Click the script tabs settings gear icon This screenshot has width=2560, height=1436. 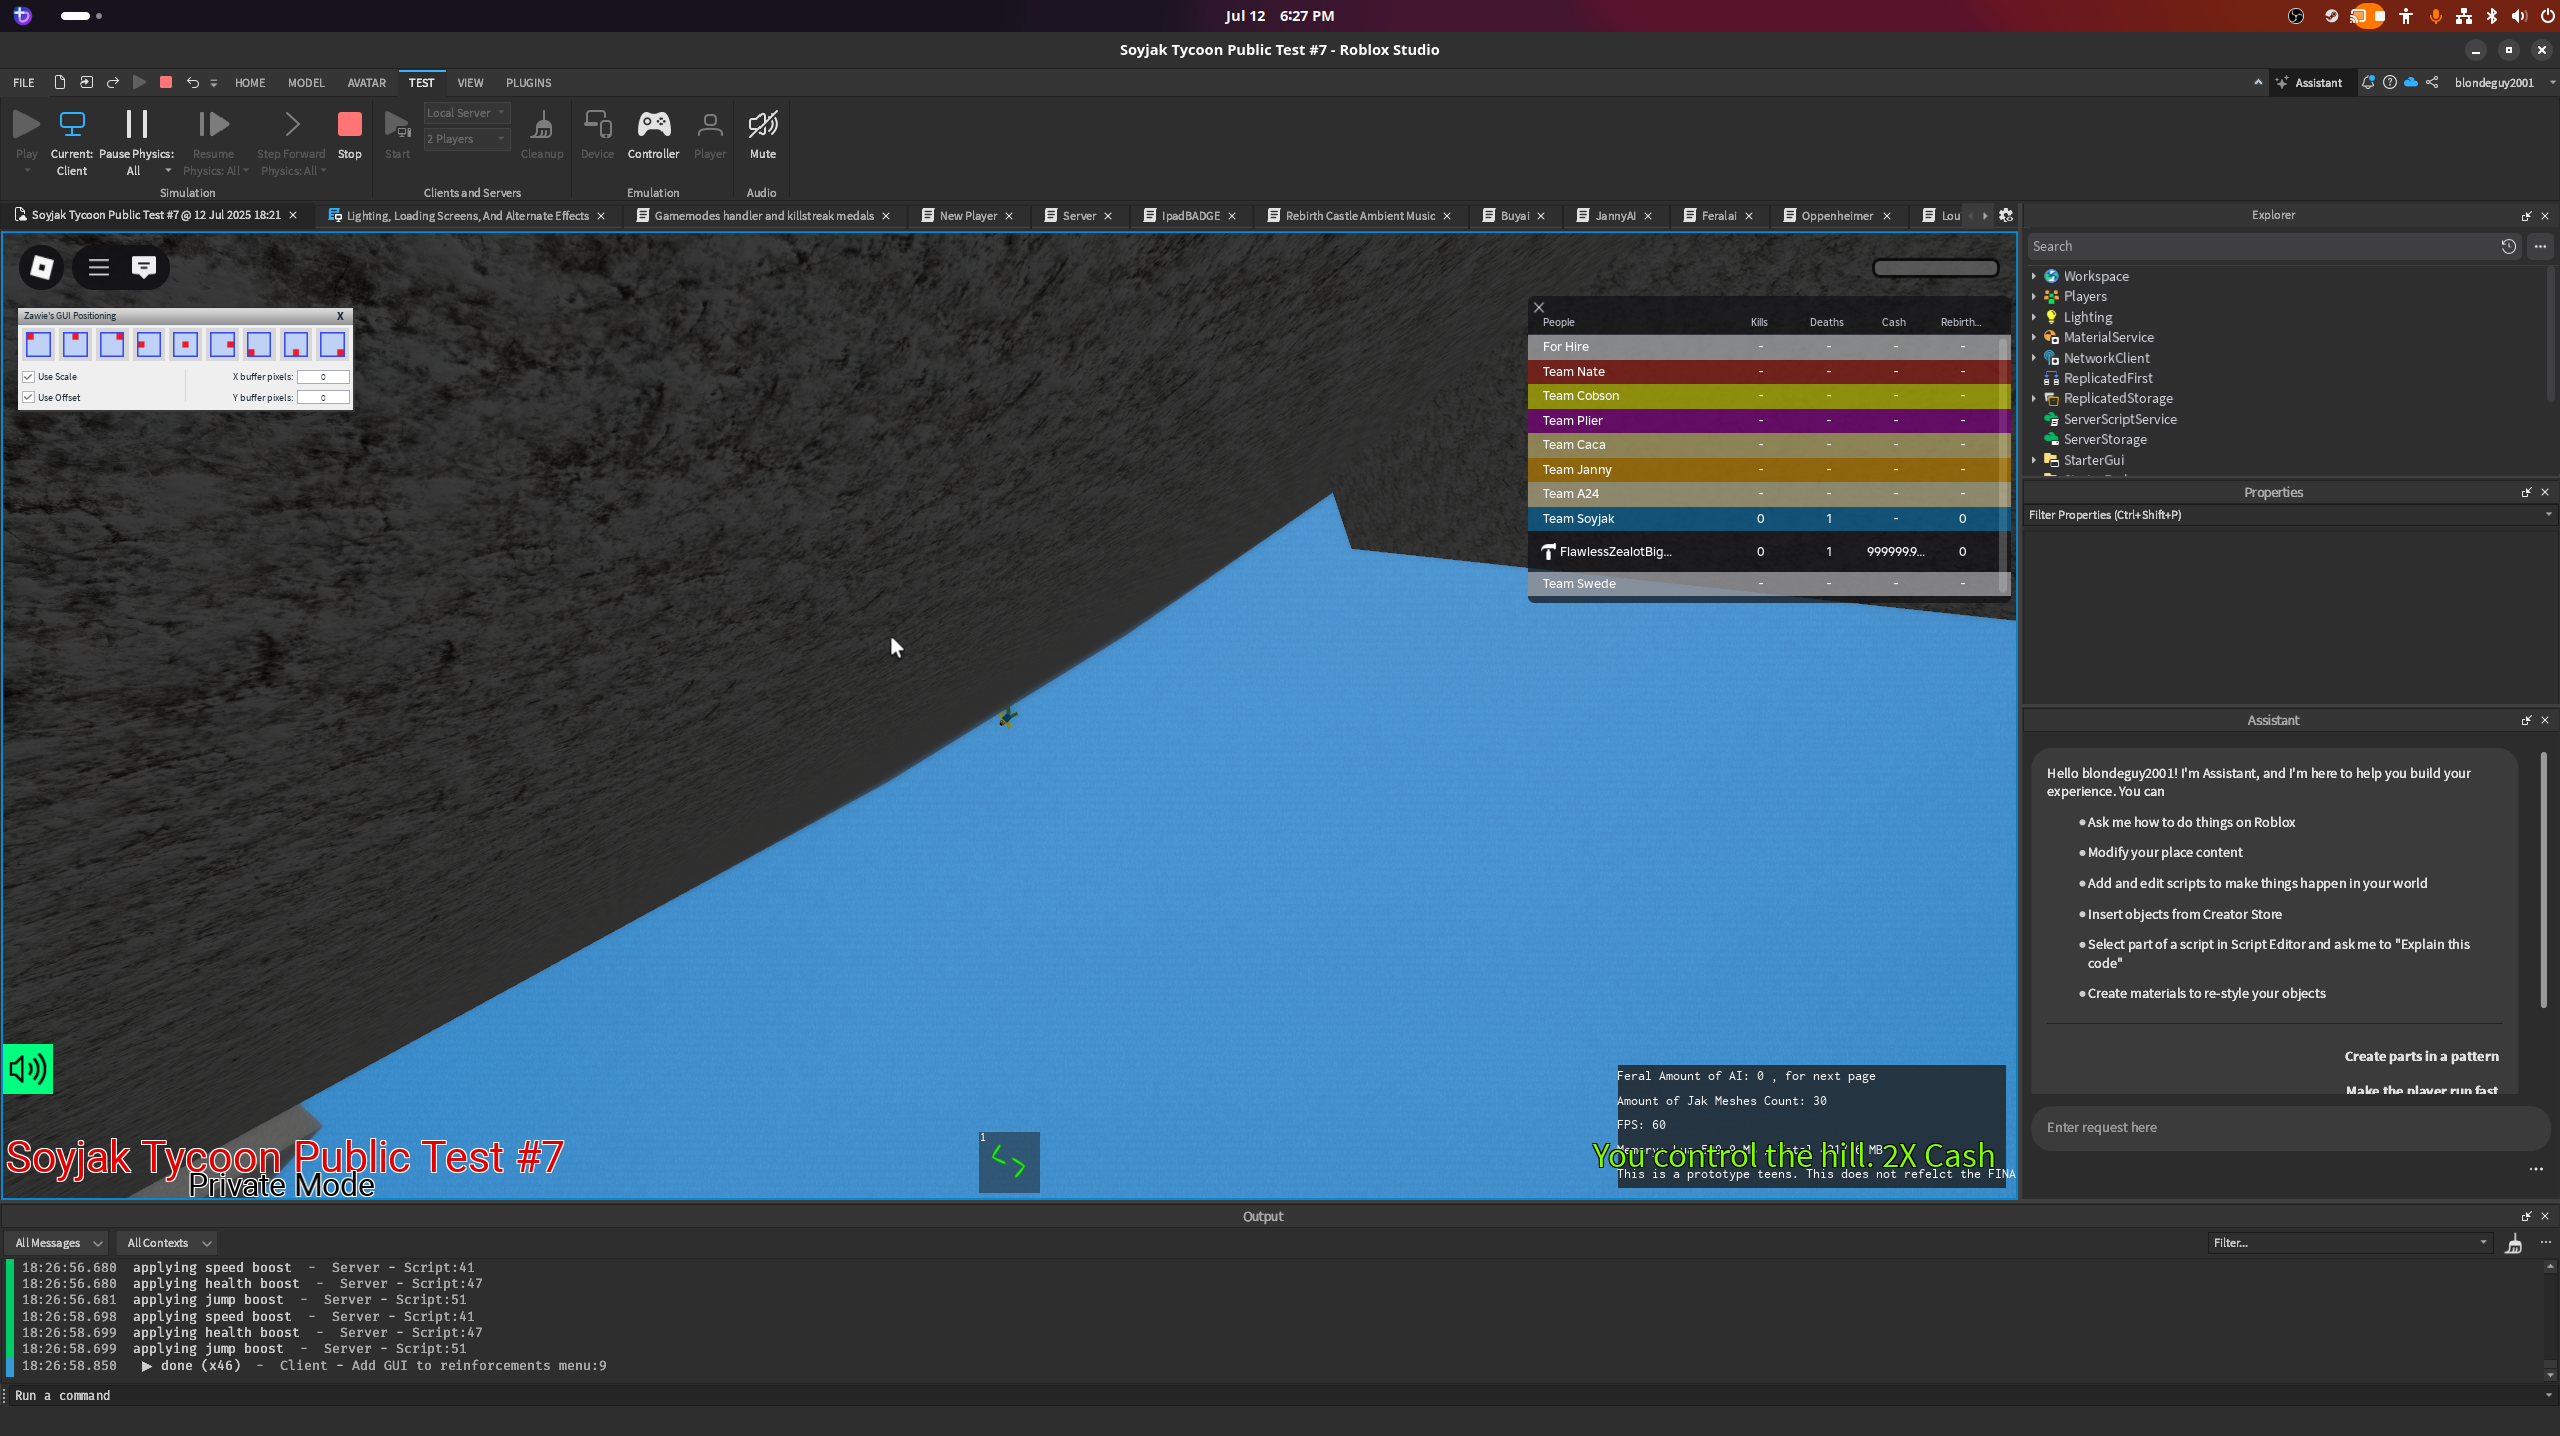coord(2005,216)
